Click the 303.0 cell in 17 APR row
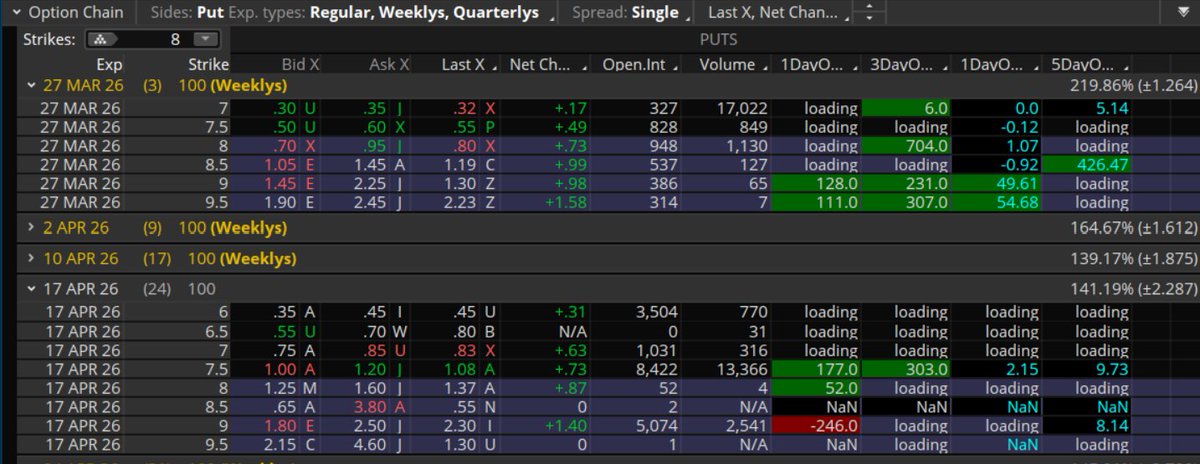The image size is (1200, 464). pyautogui.click(x=904, y=369)
